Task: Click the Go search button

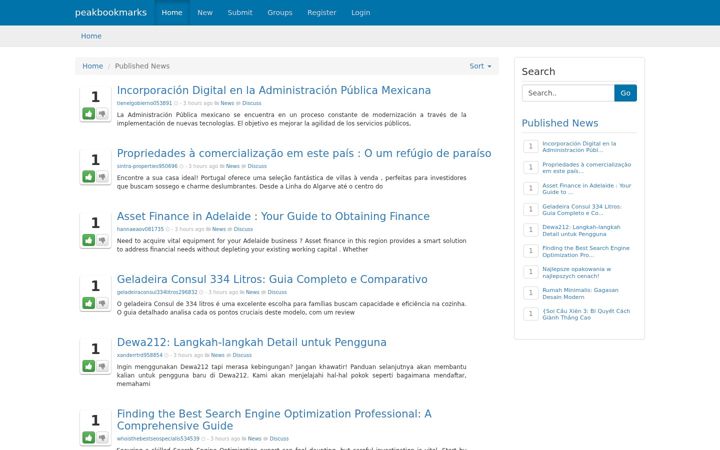Action: coord(625,93)
